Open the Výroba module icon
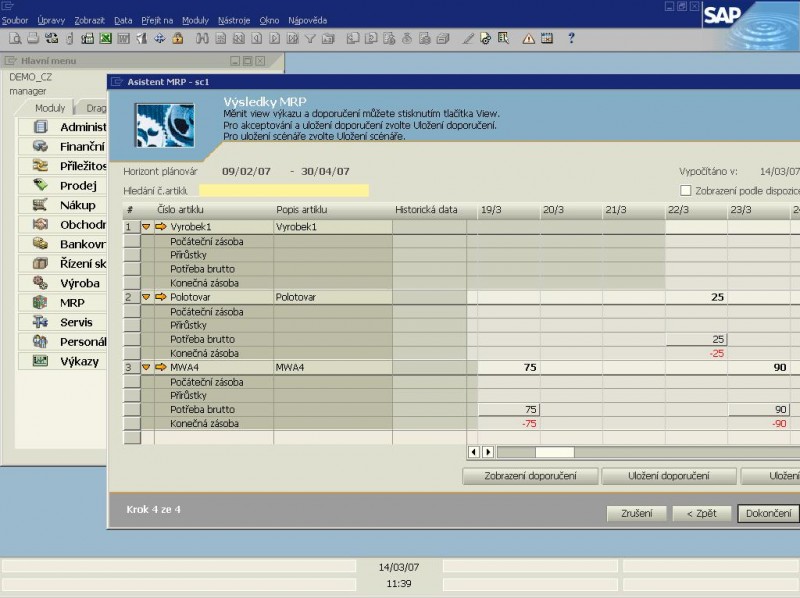The image size is (800, 598). coord(40,283)
